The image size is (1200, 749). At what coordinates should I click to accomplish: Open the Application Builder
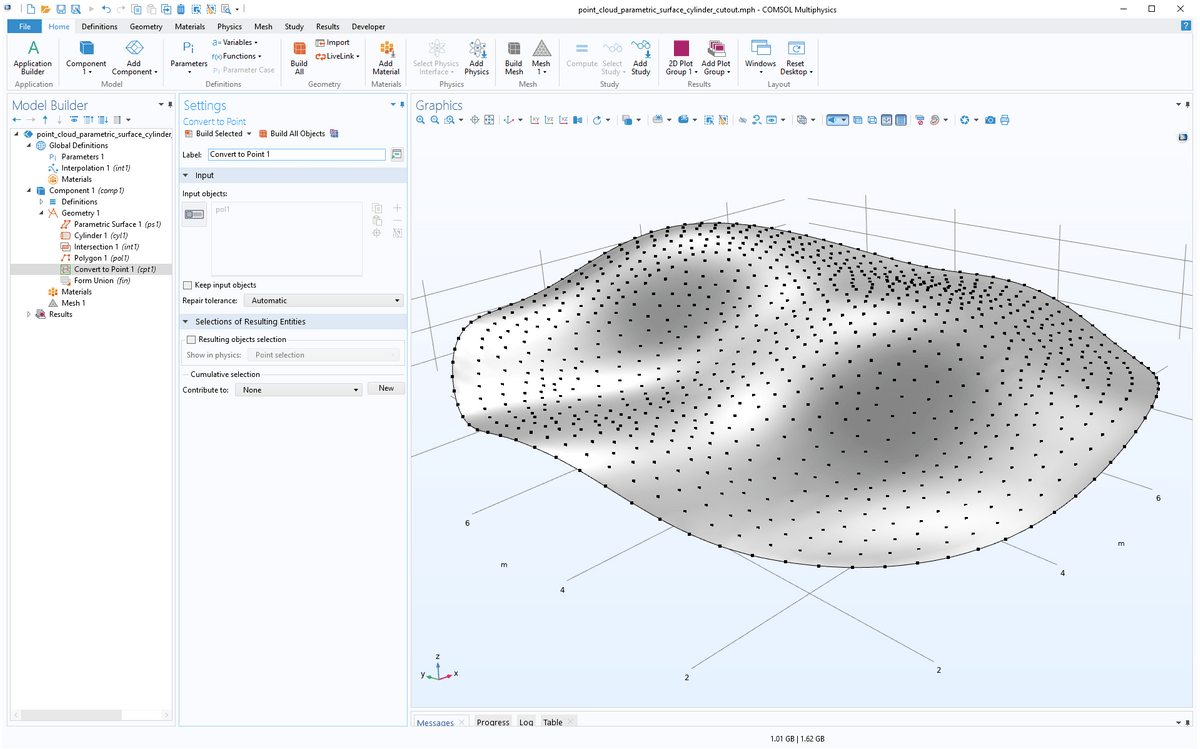click(33, 58)
